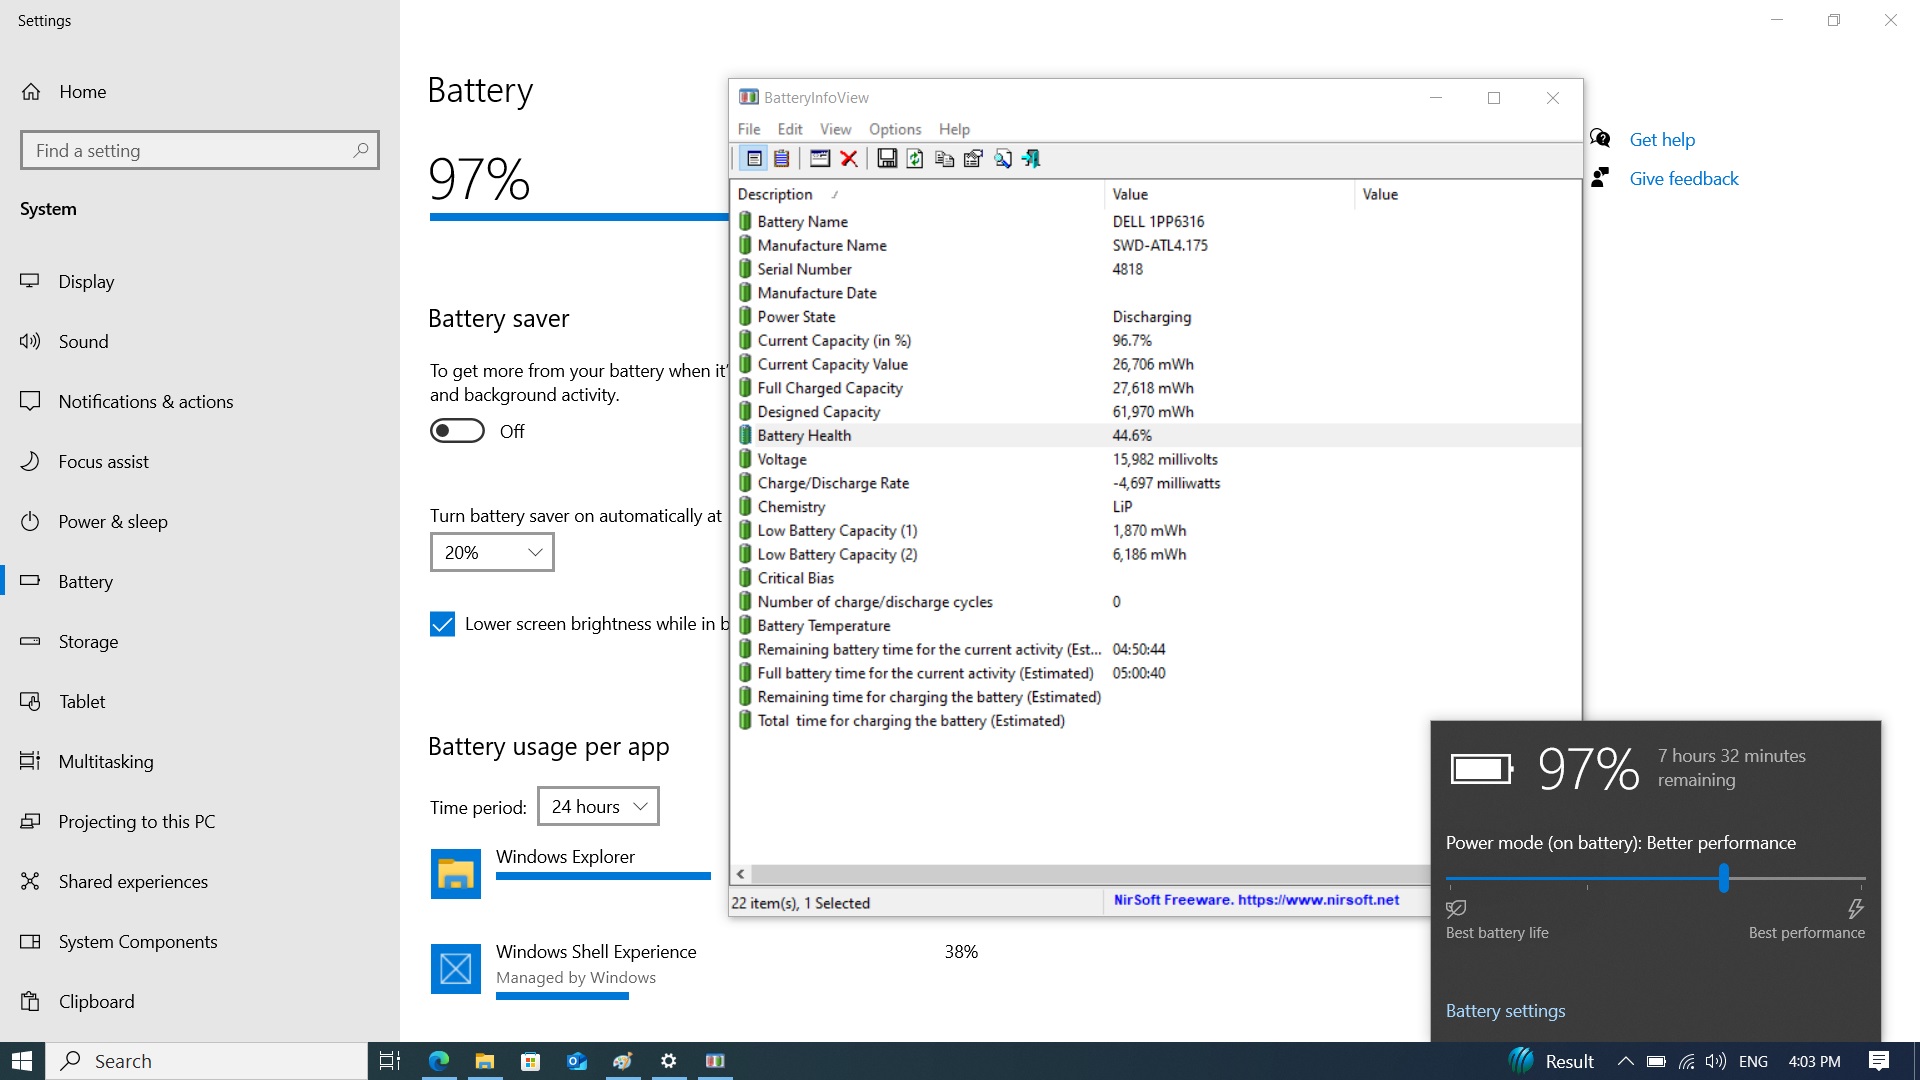
Task: Open the properties window toolbar icon
Action: (x=820, y=158)
